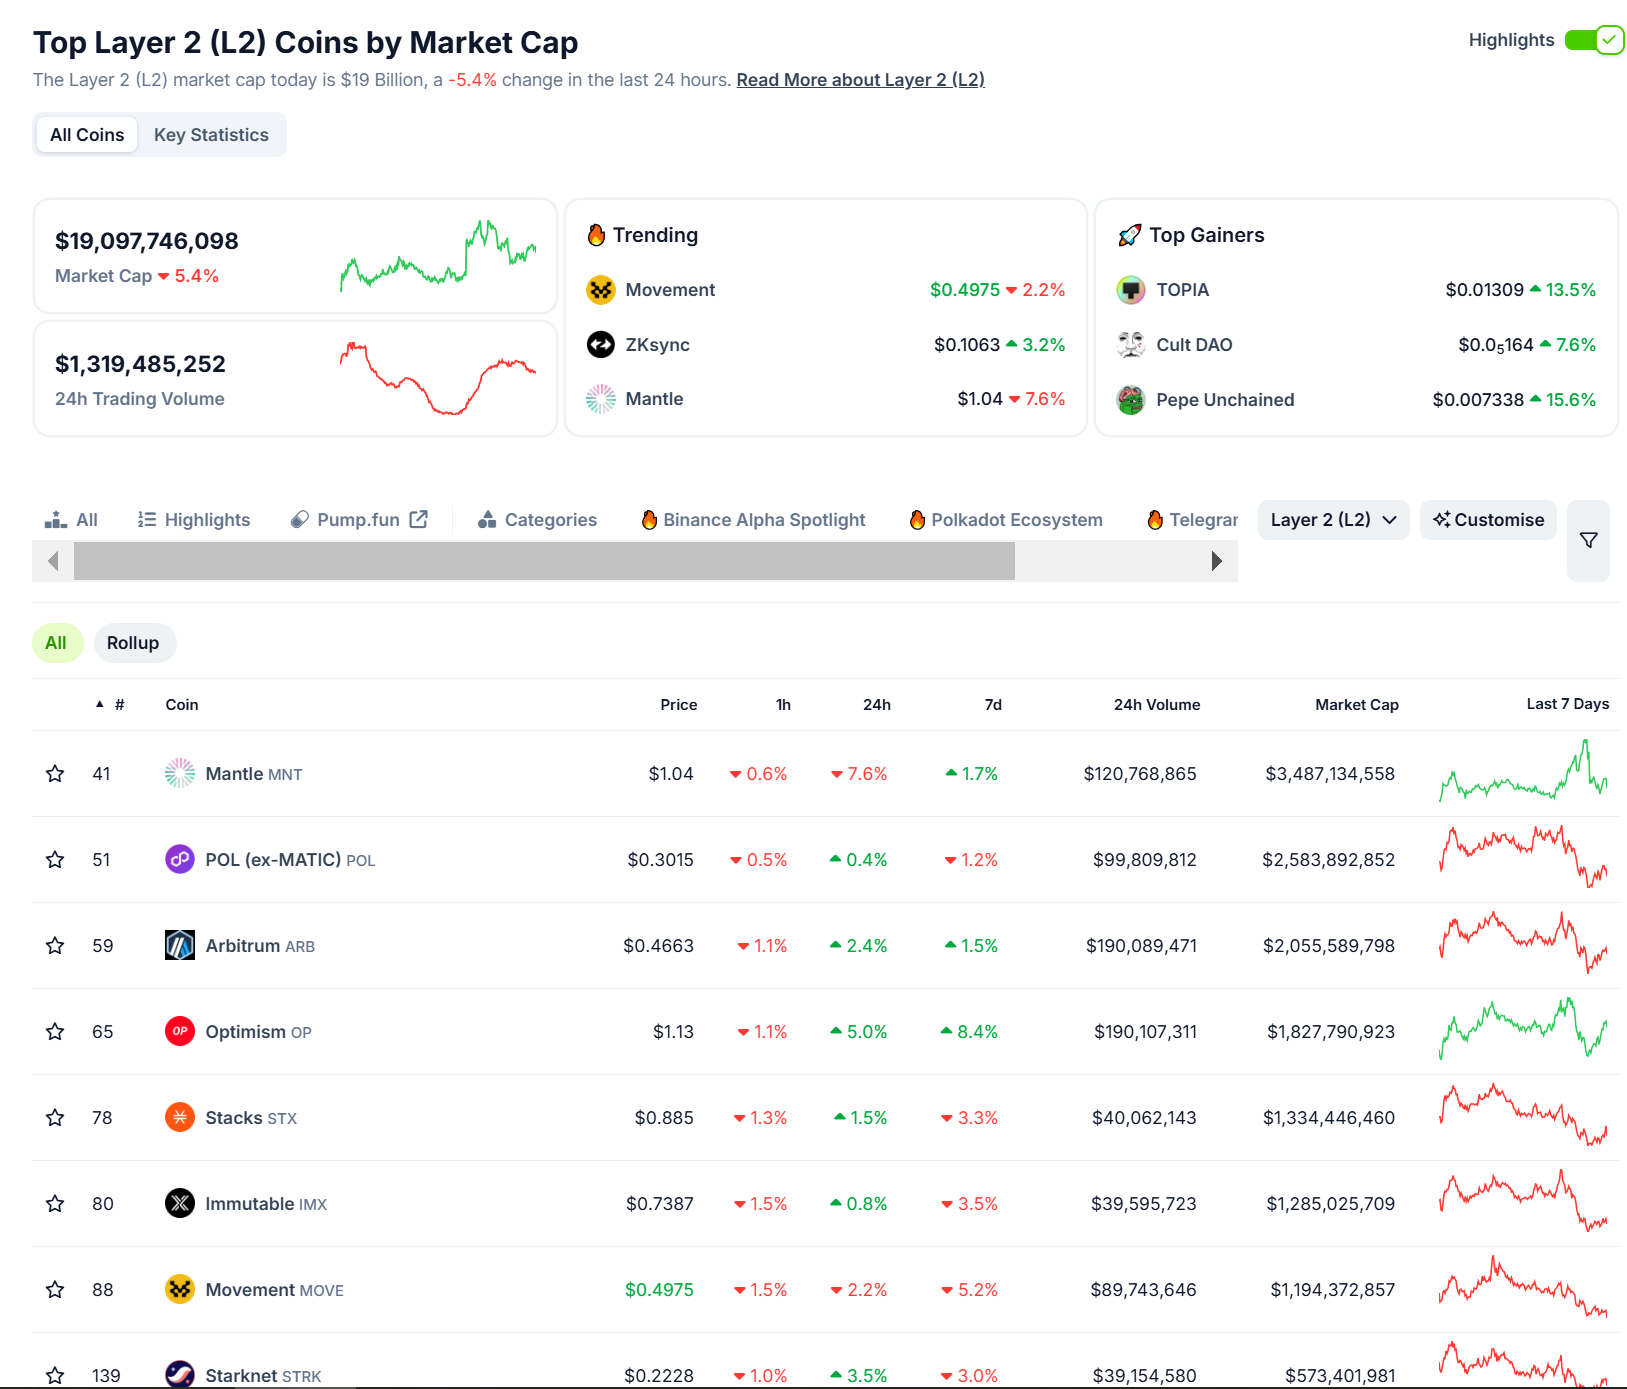Click the TOPIA icon in Top Gainers
Viewport: 1627px width, 1389px height.
pyautogui.click(x=1131, y=290)
